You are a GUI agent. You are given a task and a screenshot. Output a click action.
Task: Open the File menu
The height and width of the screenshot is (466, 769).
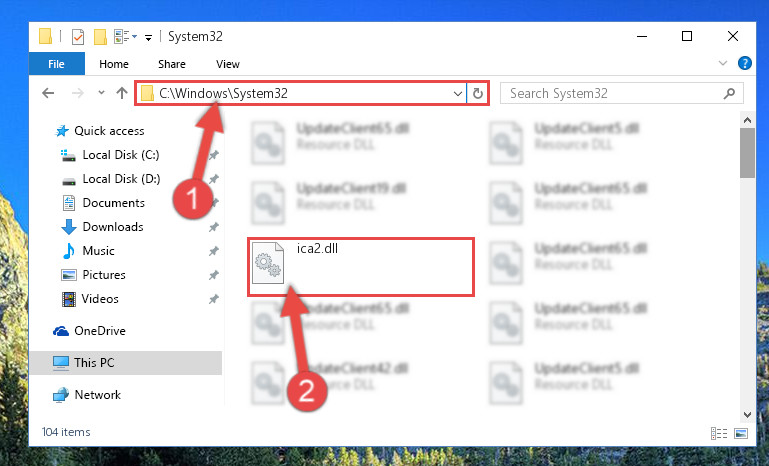[x=56, y=64]
